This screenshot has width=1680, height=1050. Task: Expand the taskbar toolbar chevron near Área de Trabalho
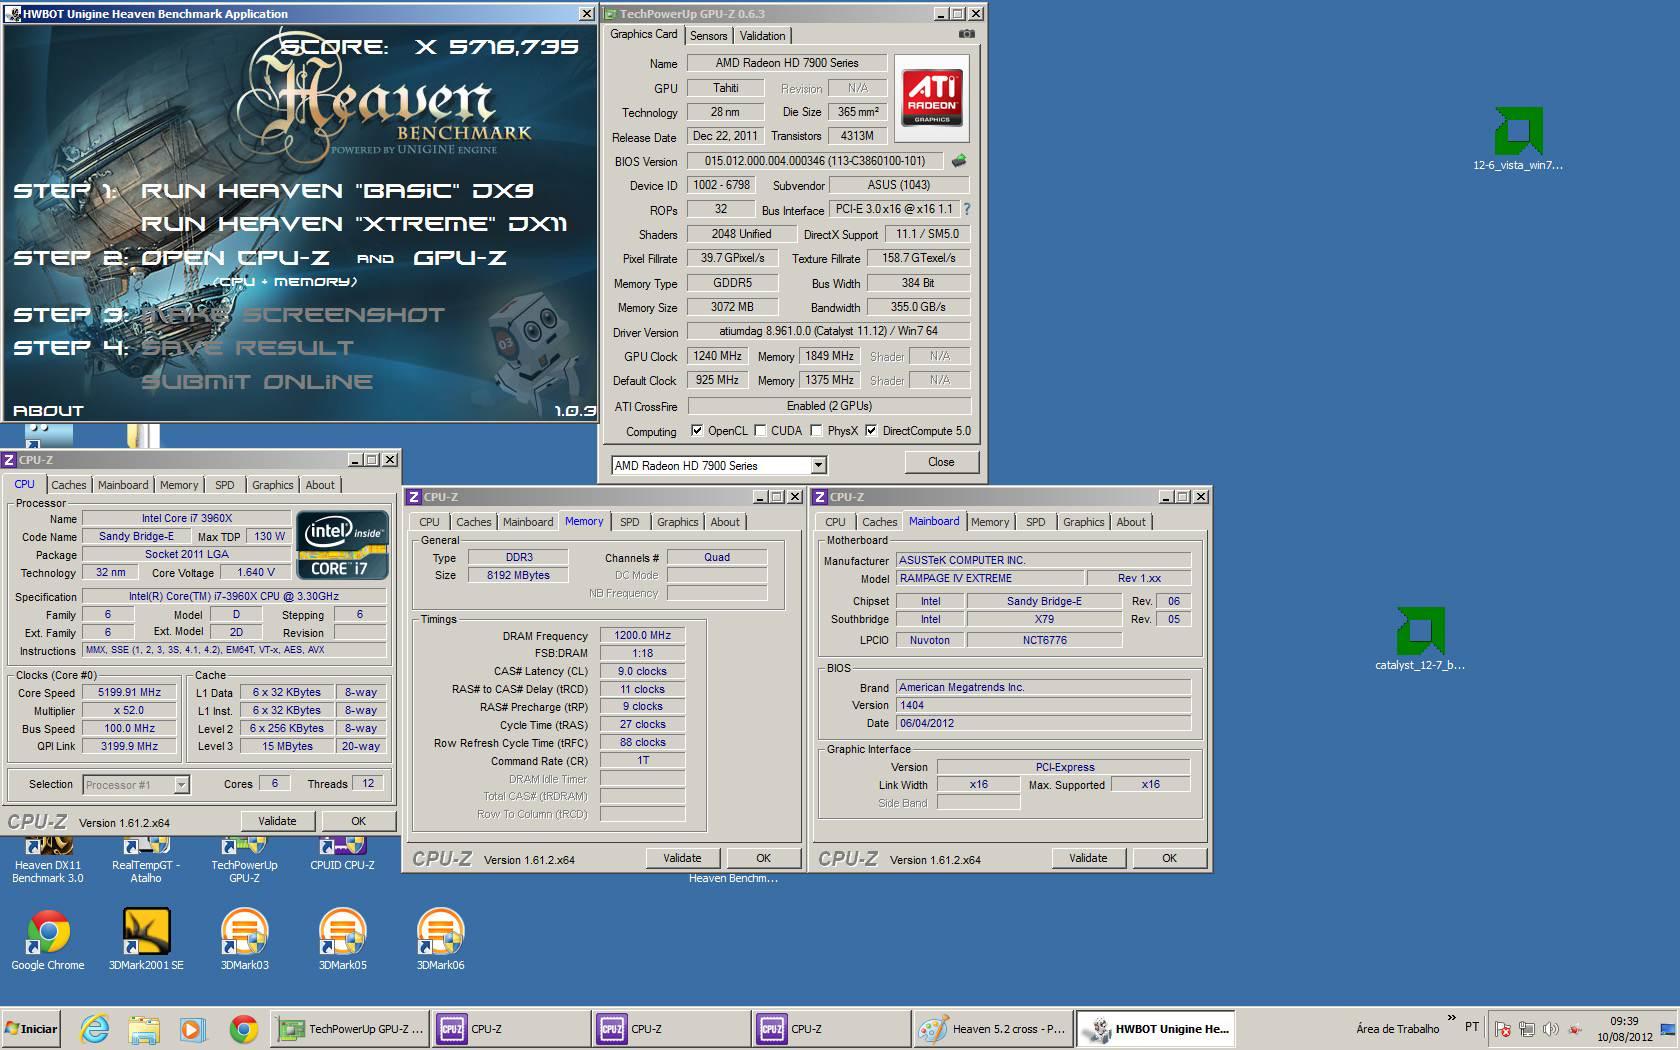tap(1451, 1018)
